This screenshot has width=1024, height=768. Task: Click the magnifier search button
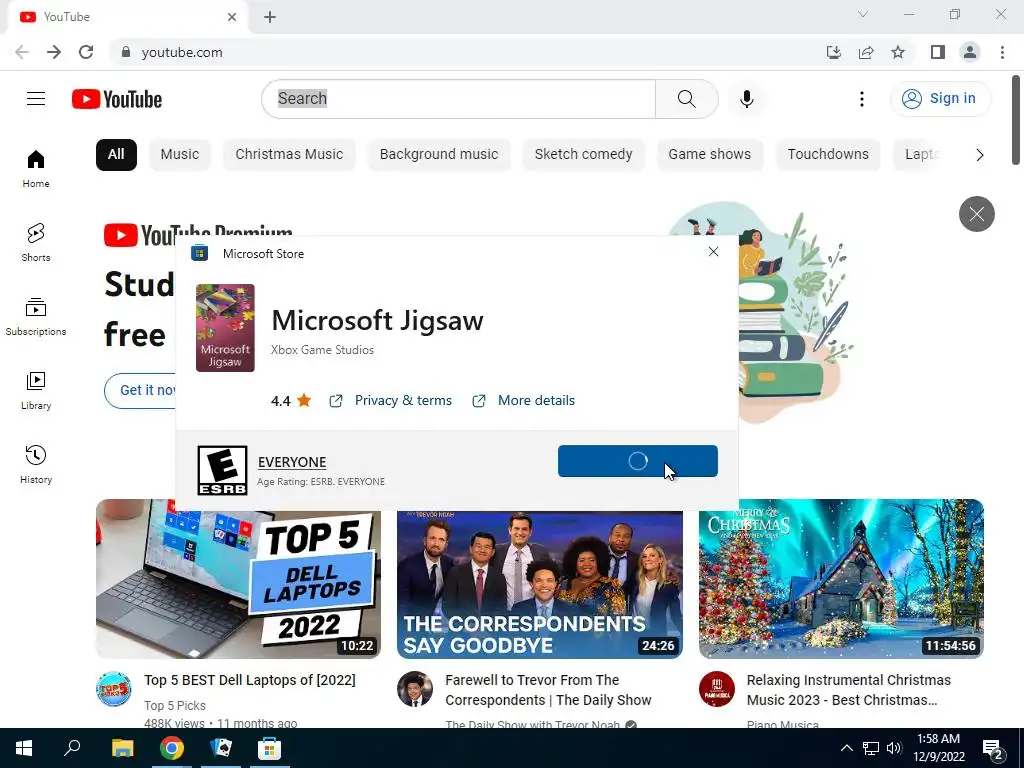click(686, 99)
